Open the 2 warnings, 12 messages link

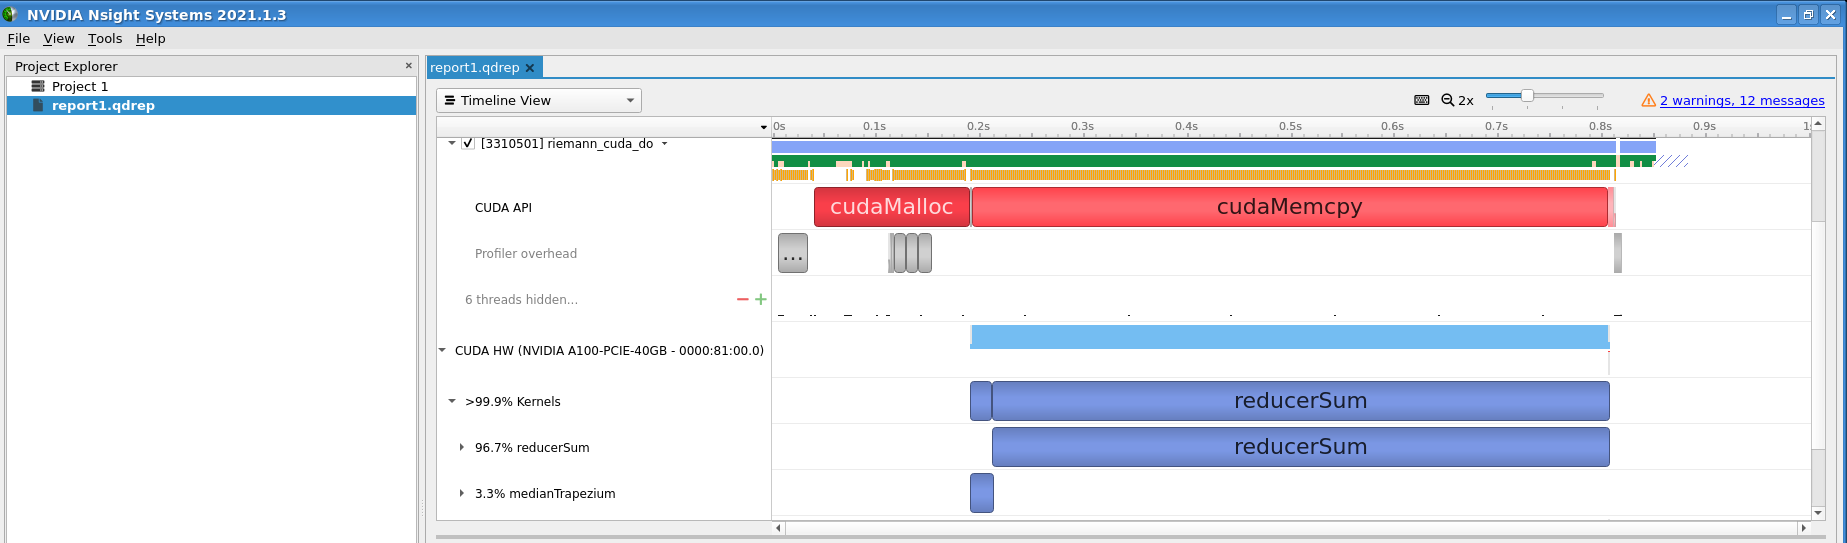1742,100
